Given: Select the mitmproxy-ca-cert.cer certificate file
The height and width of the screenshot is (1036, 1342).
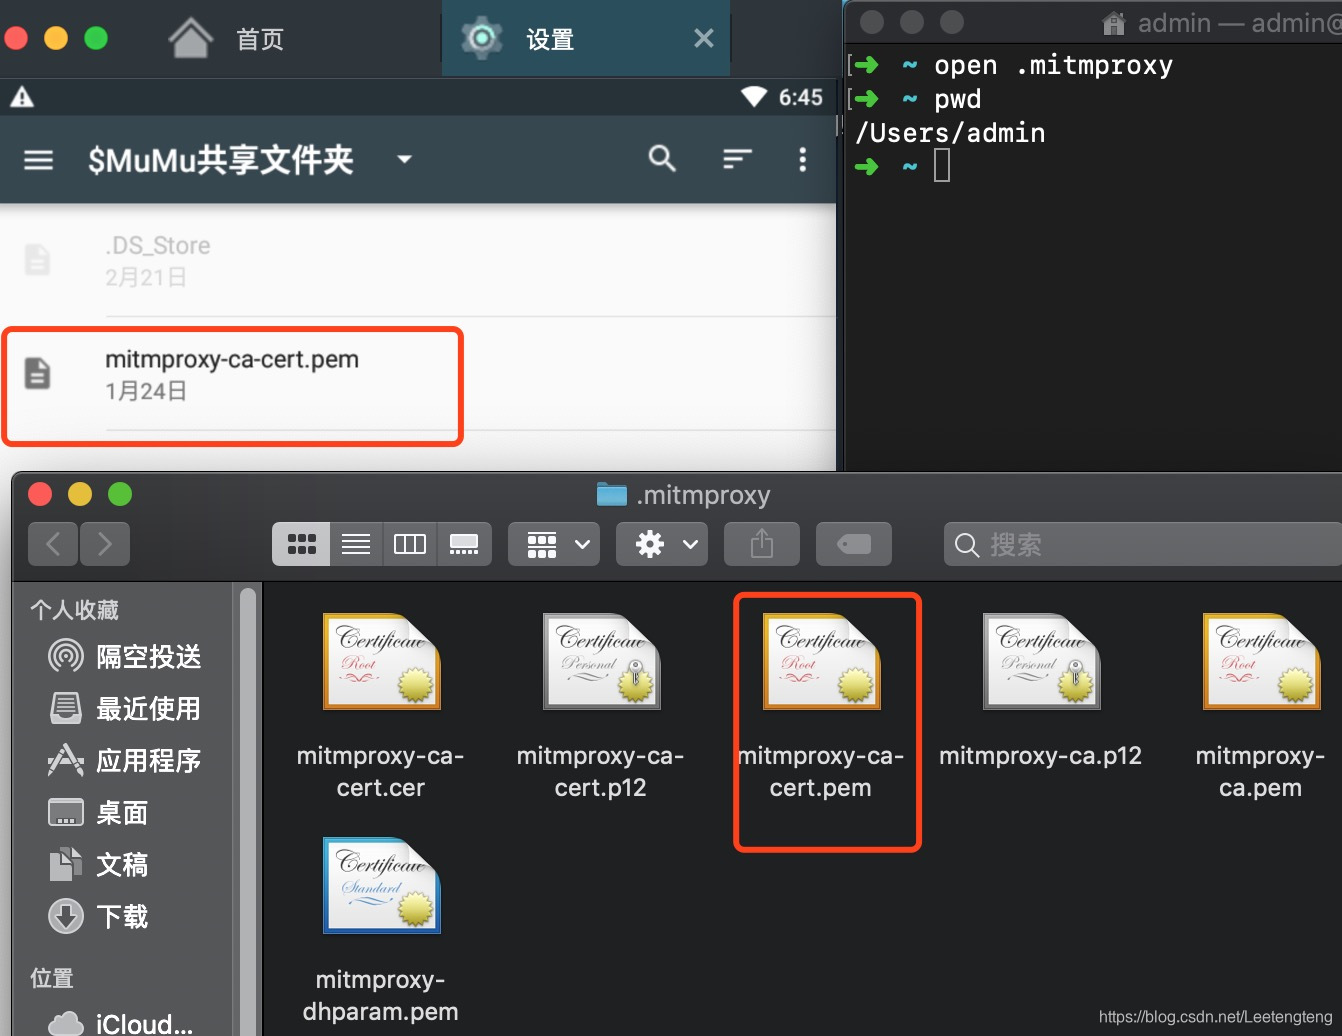Looking at the screenshot, I should 381,706.
